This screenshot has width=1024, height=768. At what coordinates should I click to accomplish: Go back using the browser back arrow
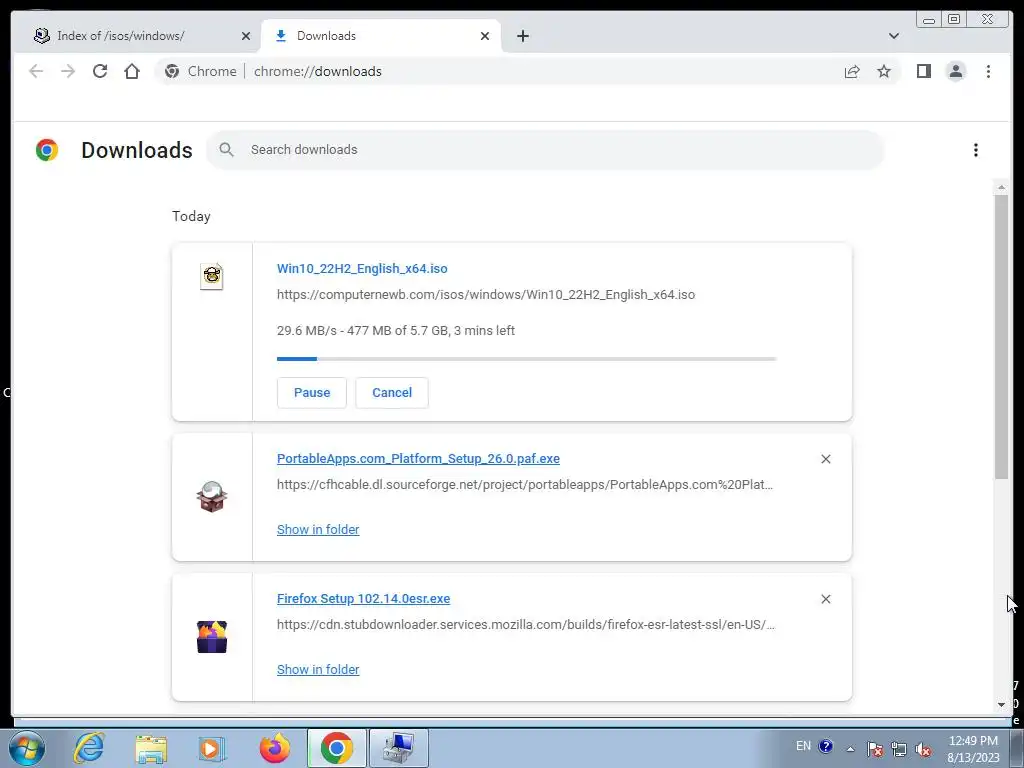point(36,71)
